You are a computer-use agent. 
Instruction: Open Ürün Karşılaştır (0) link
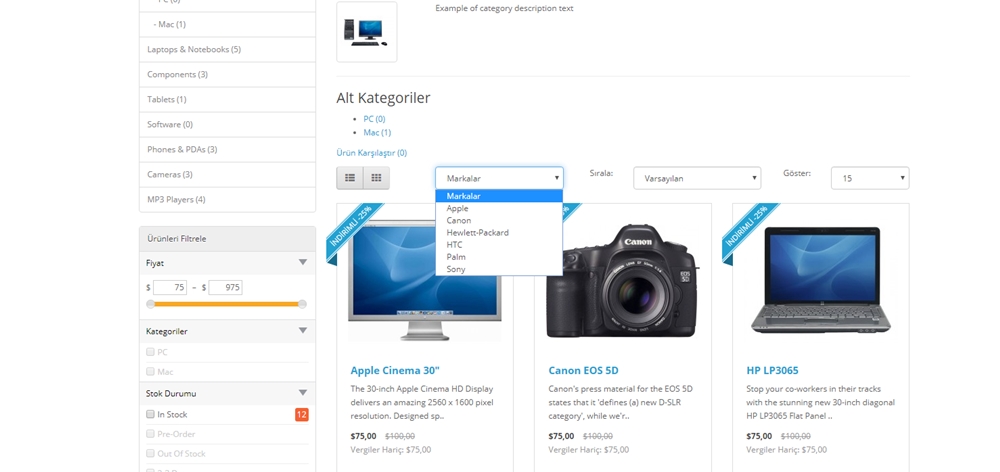pyautogui.click(x=371, y=152)
